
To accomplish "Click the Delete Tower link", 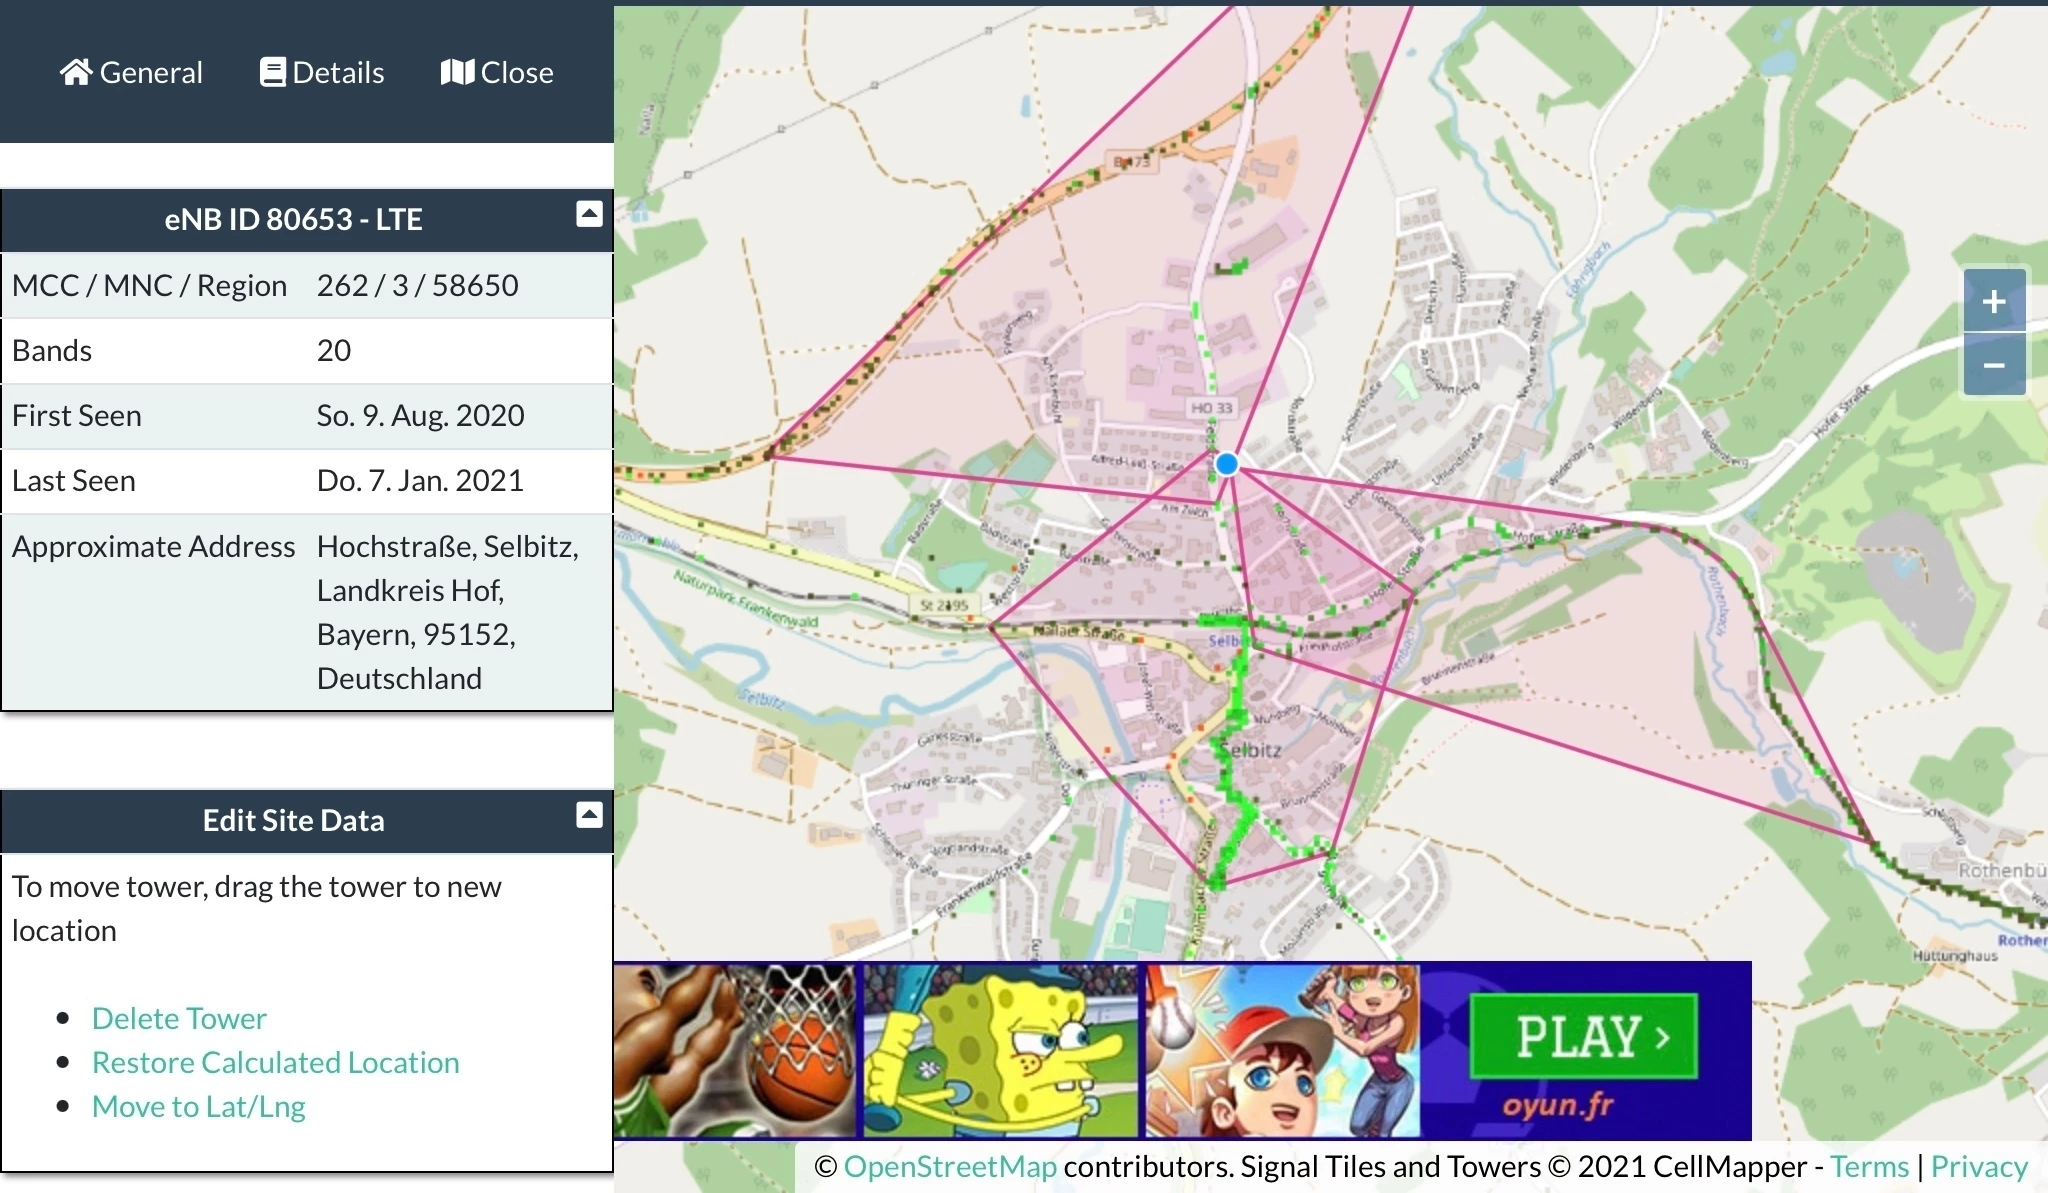I will click(x=179, y=1018).
